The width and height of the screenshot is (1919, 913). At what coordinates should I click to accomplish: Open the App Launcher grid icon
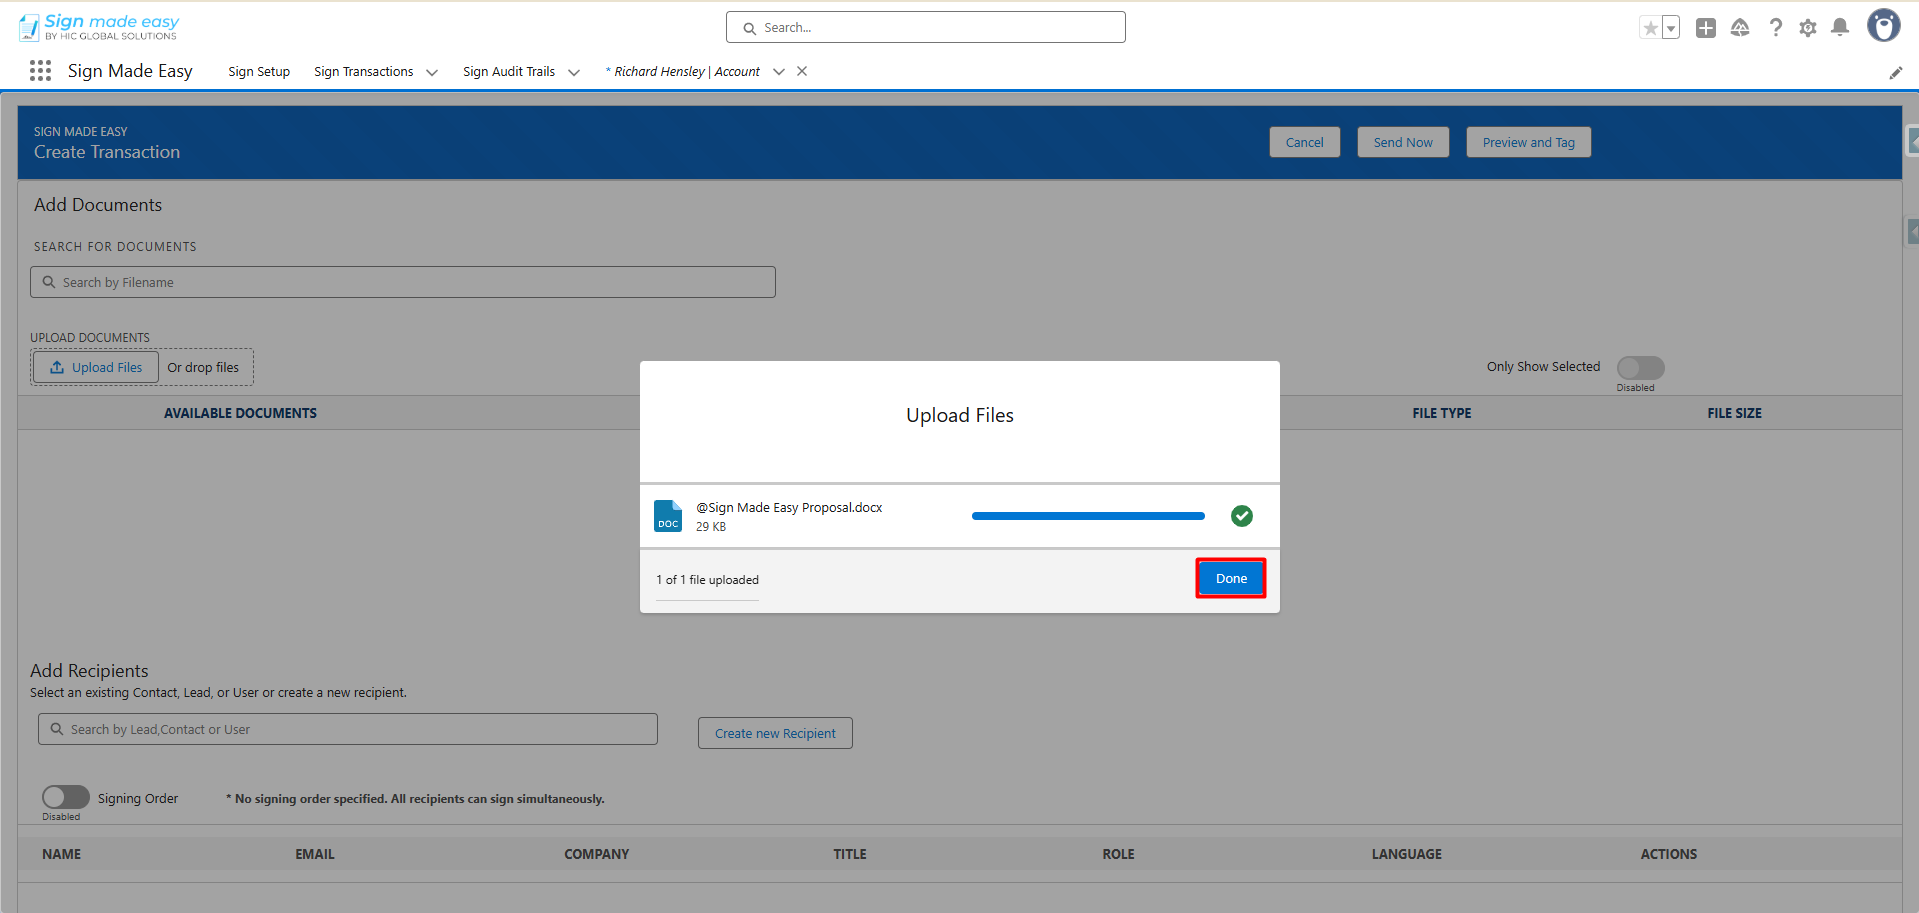[40, 71]
